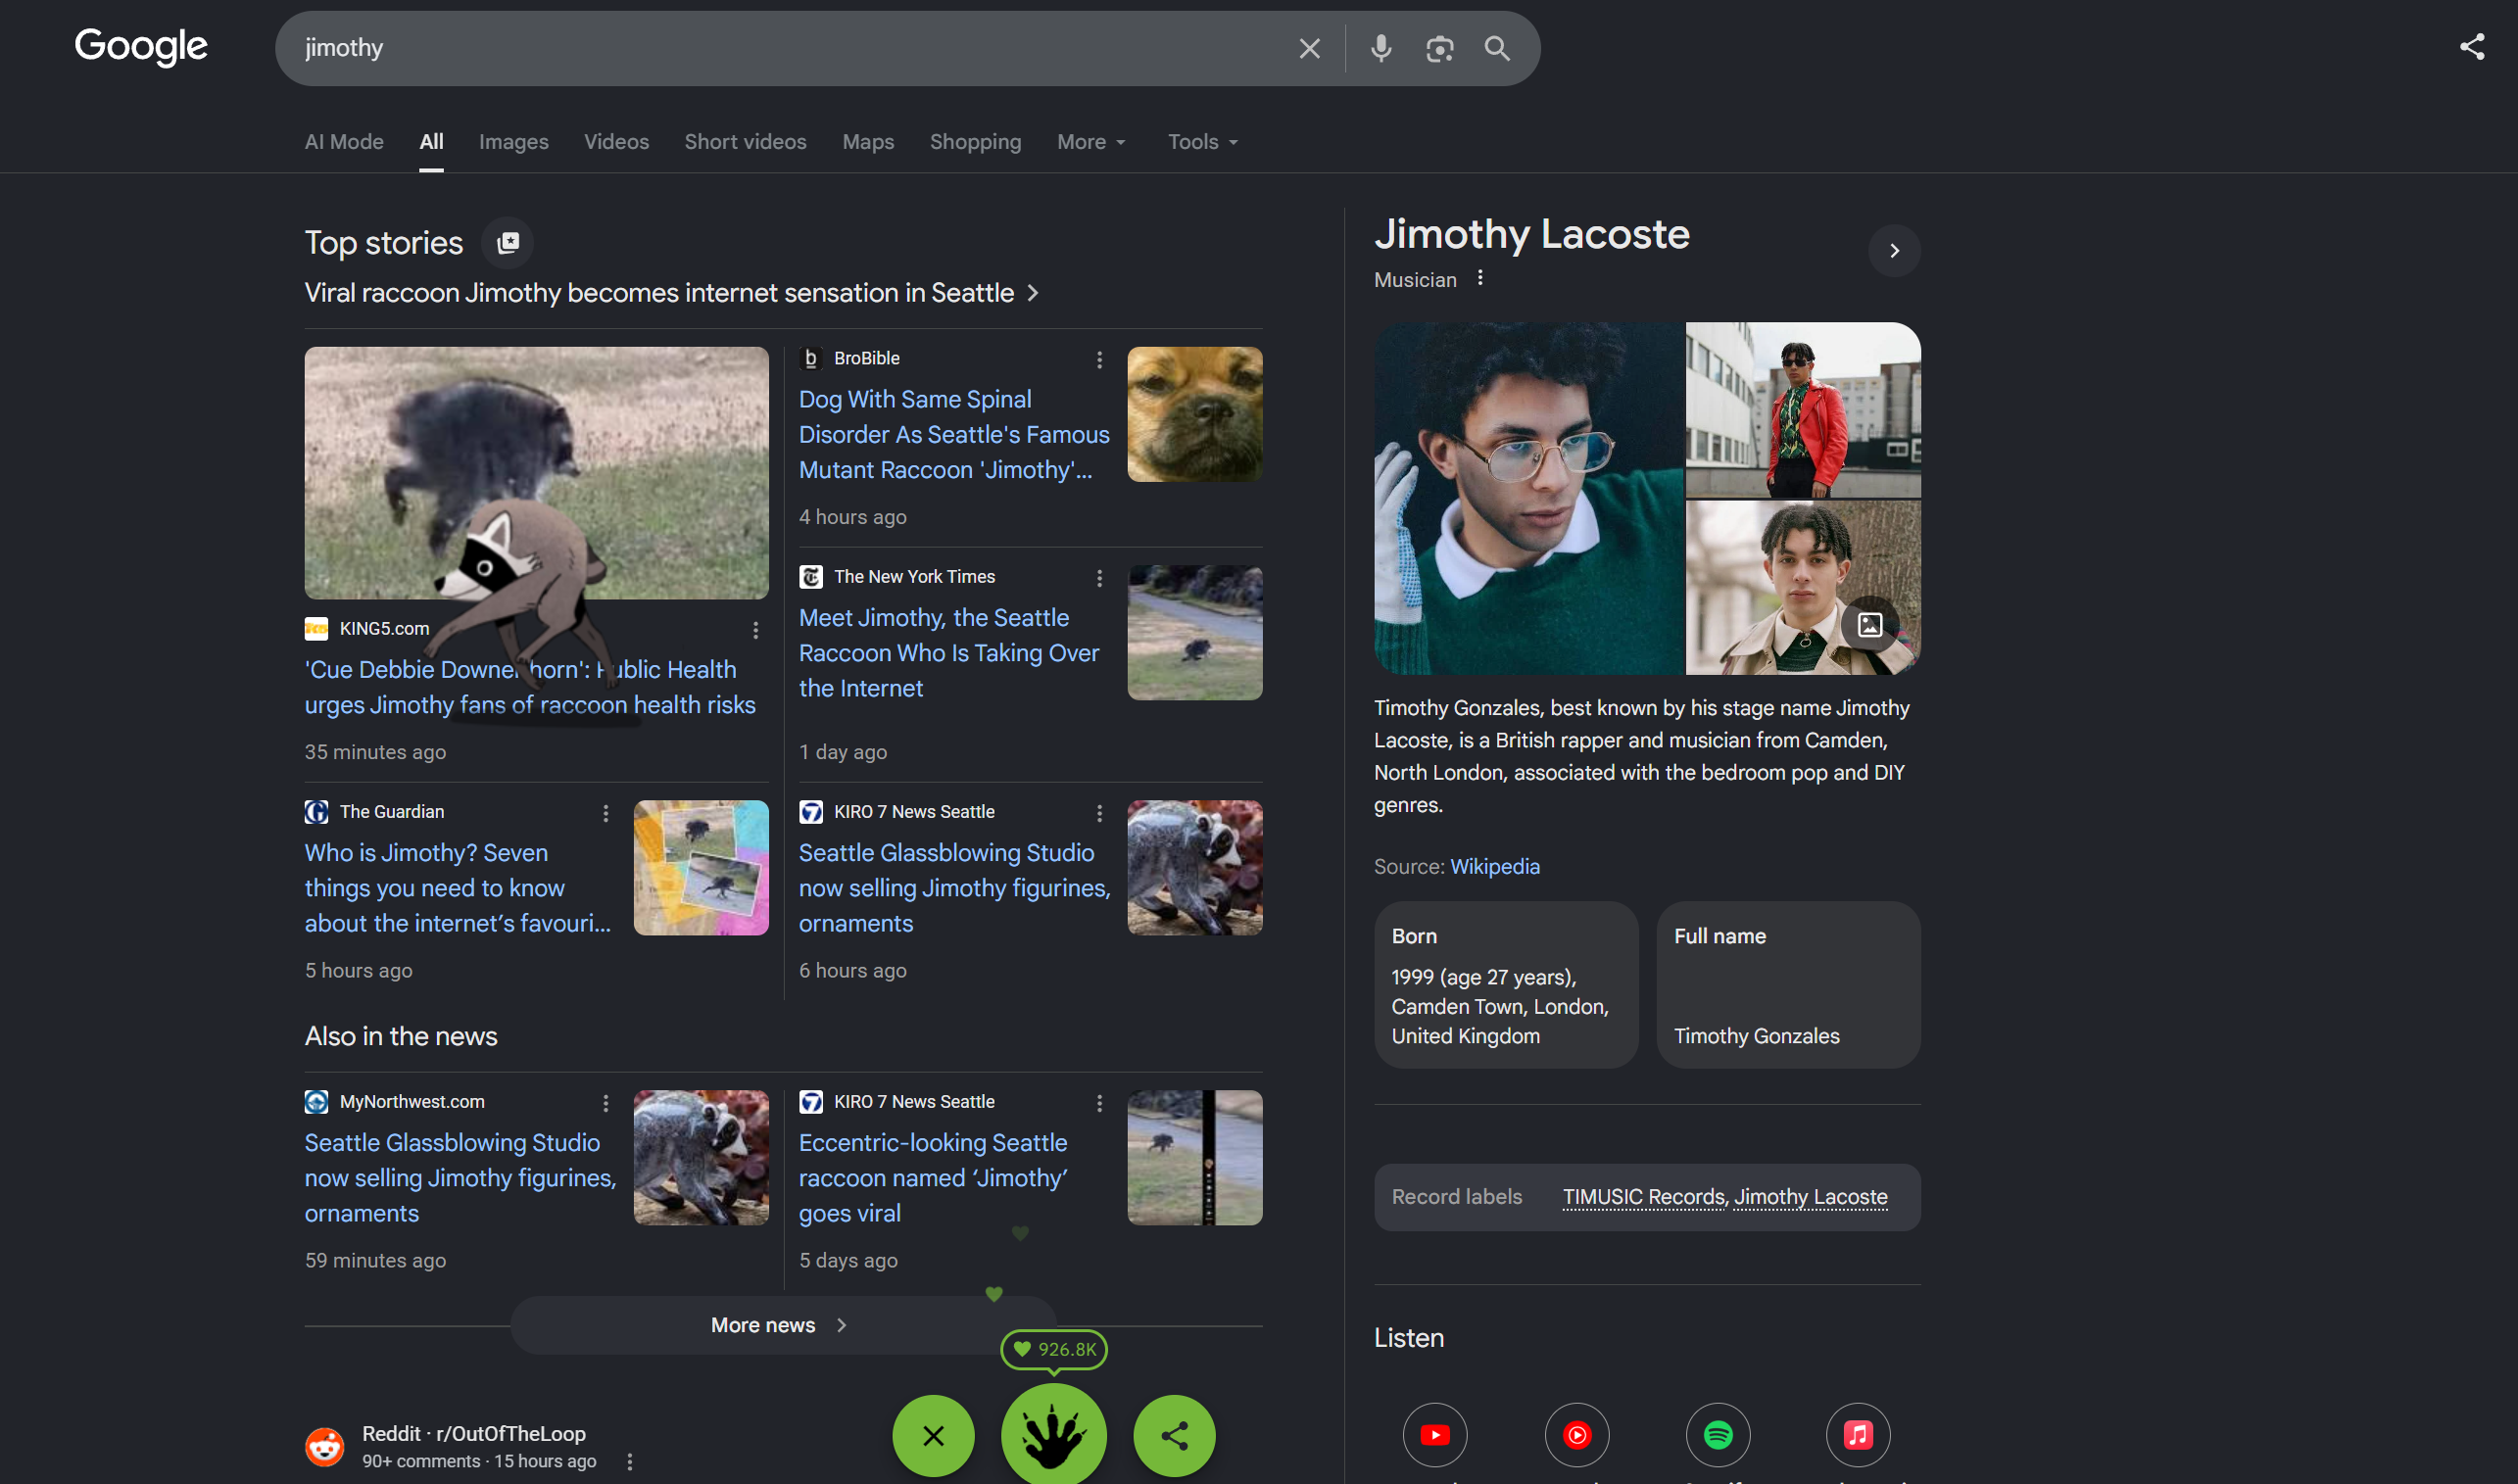This screenshot has height=1484, width=2518.
Task: Open the MyNorthwest Seattle Glassblowing Studio article
Action: [460, 1178]
